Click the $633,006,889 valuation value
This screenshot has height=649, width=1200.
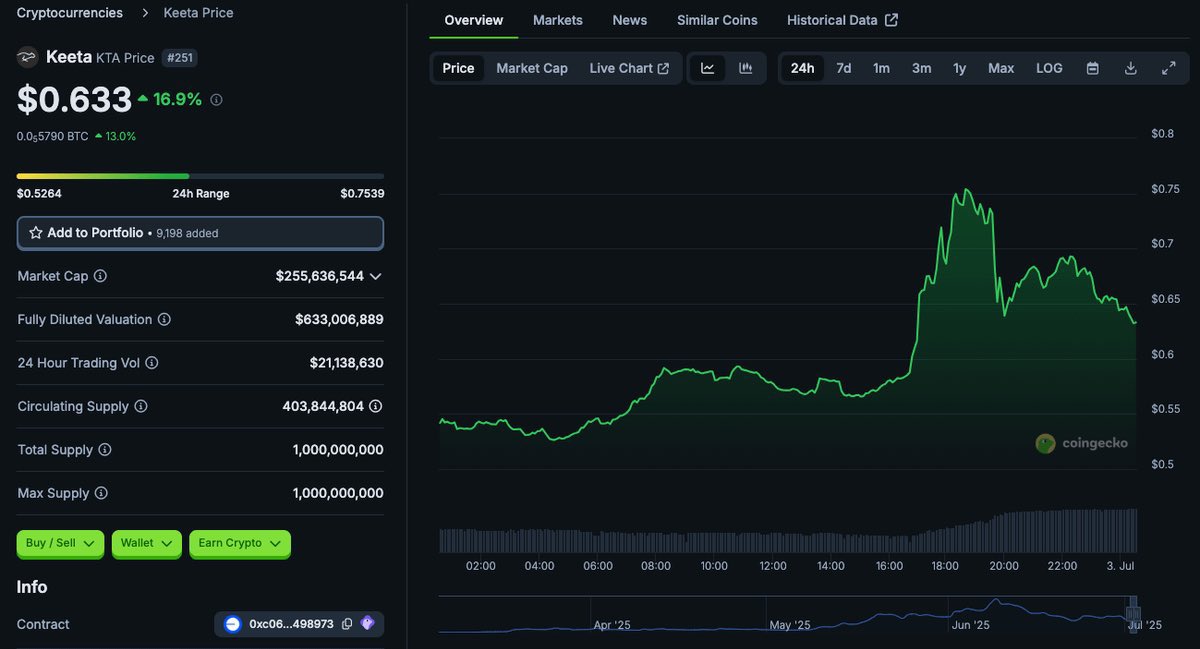click(x=339, y=320)
